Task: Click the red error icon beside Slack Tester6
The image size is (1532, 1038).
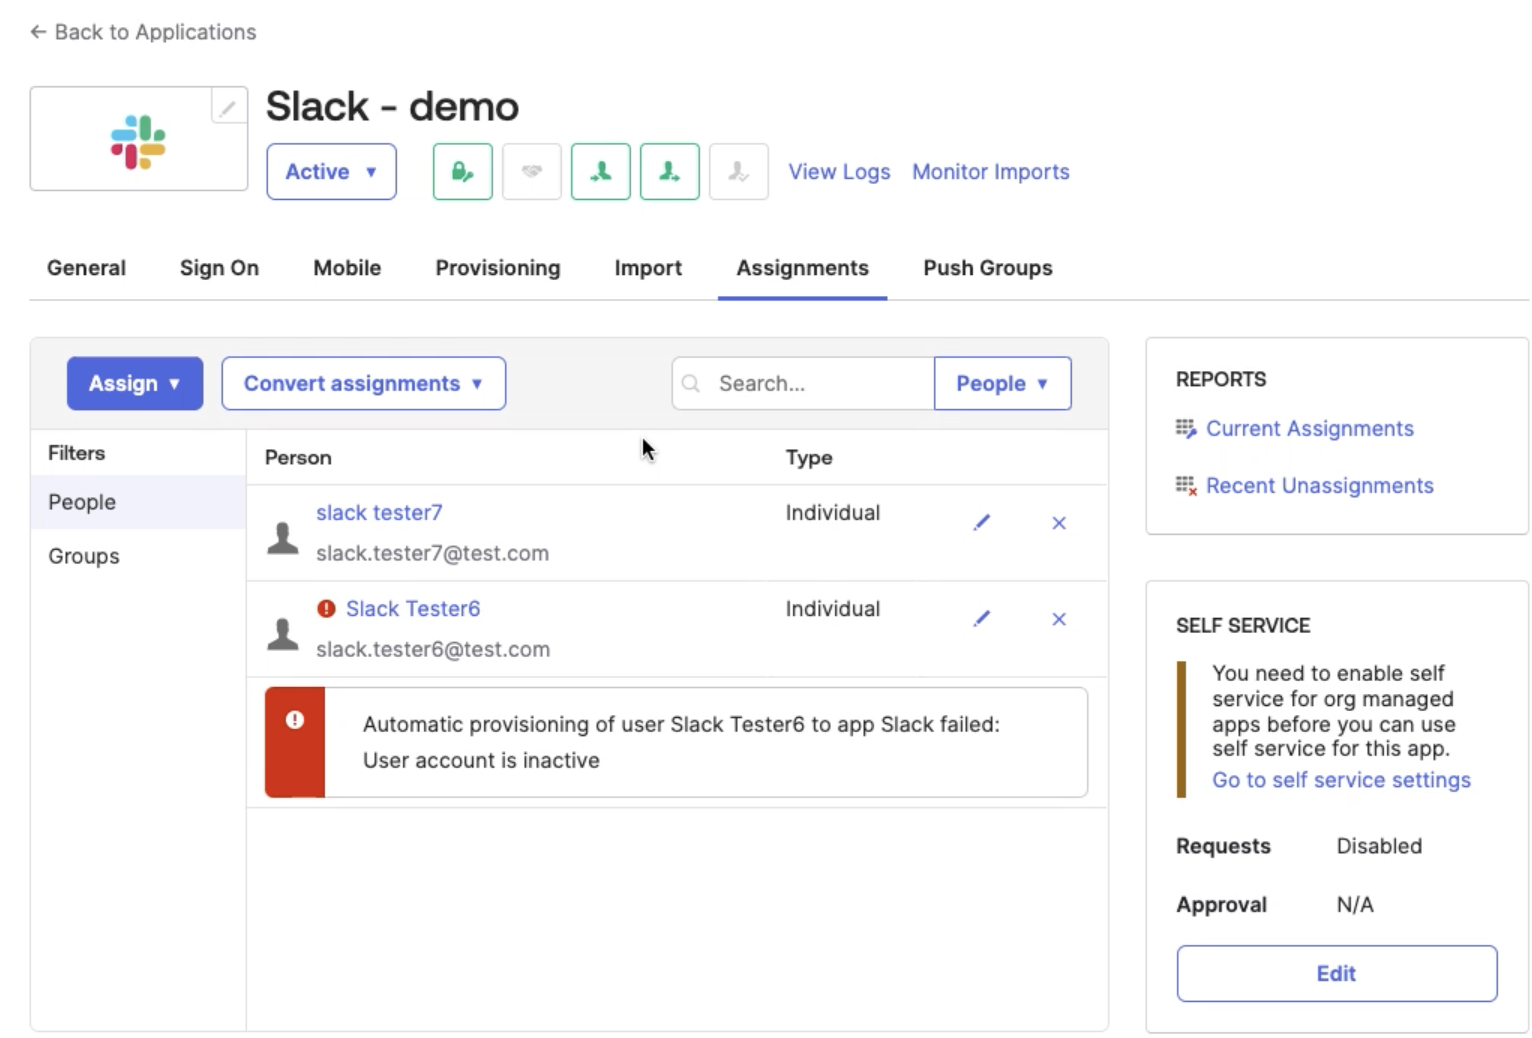Action: pos(326,608)
